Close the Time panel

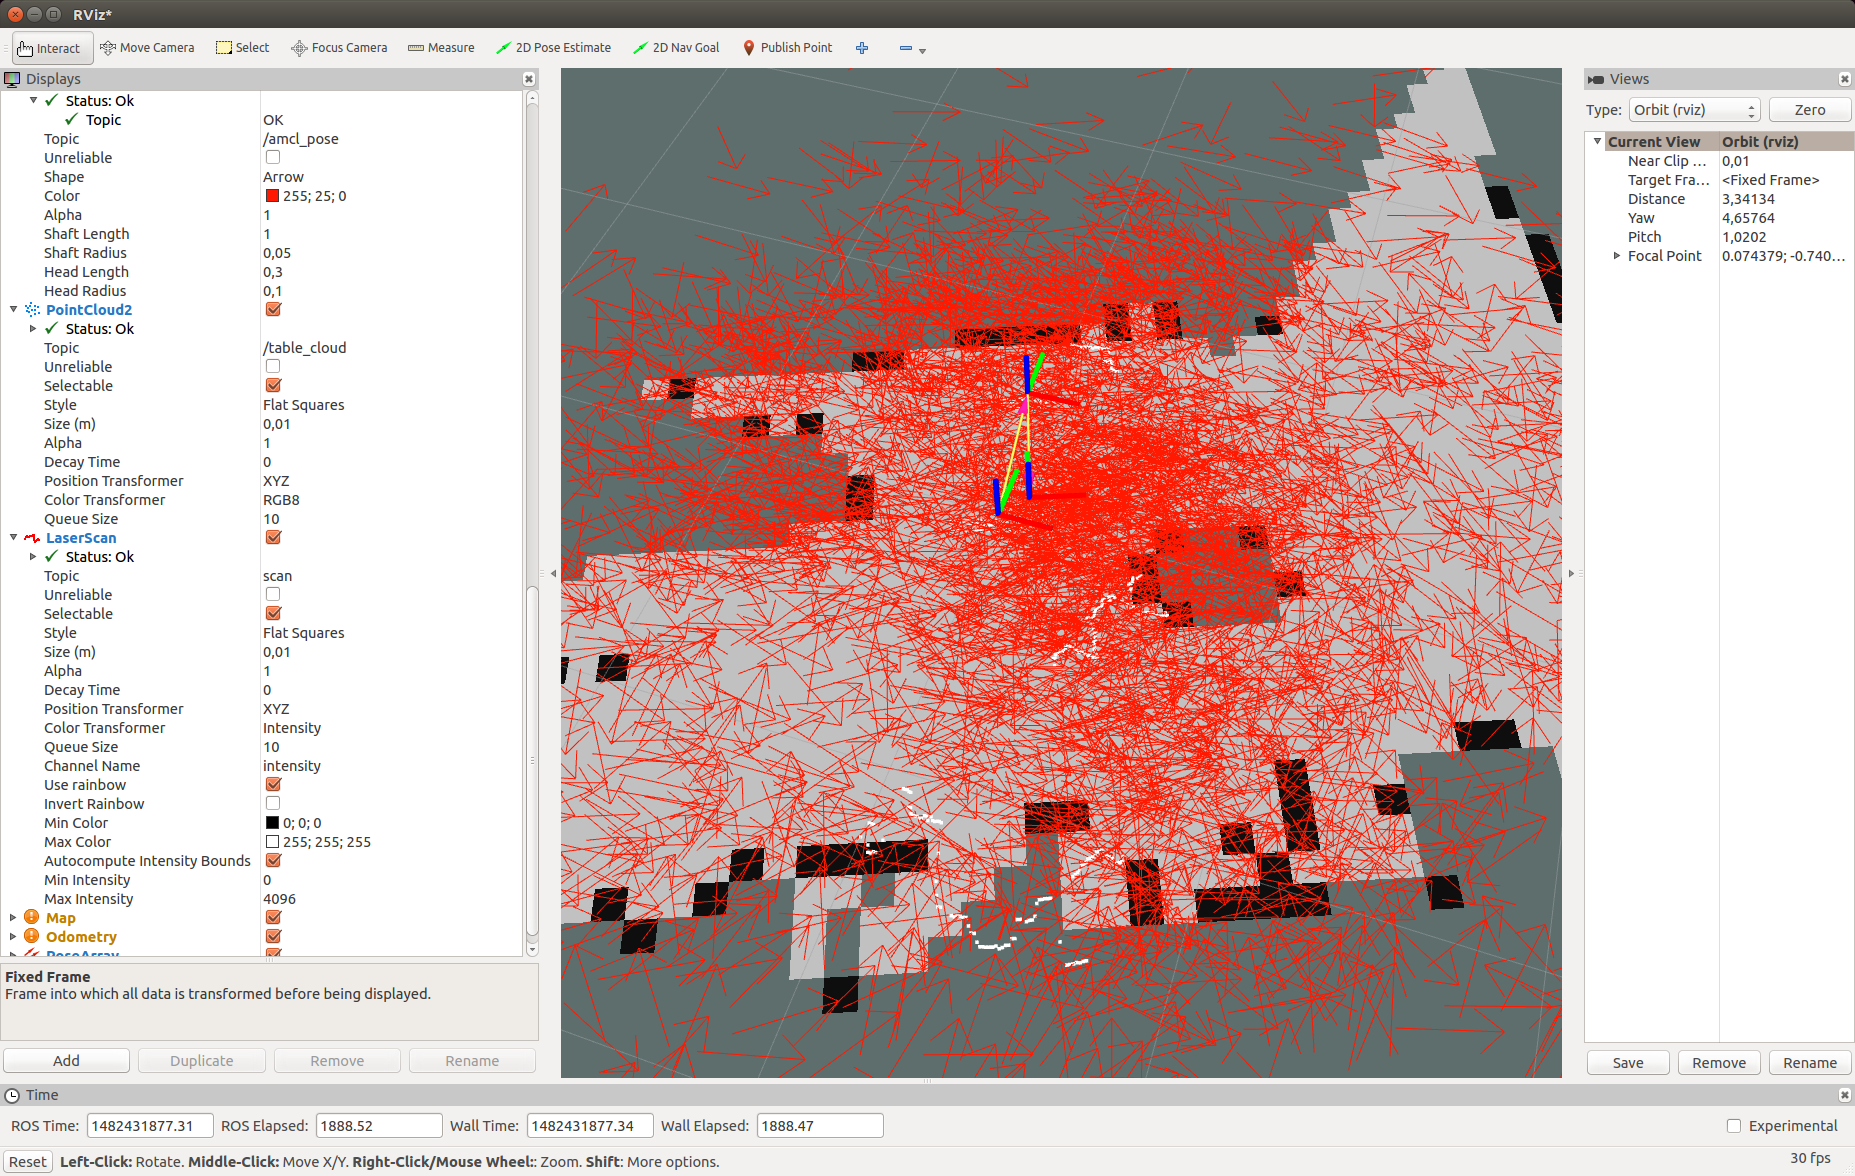click(1844, 1095)
